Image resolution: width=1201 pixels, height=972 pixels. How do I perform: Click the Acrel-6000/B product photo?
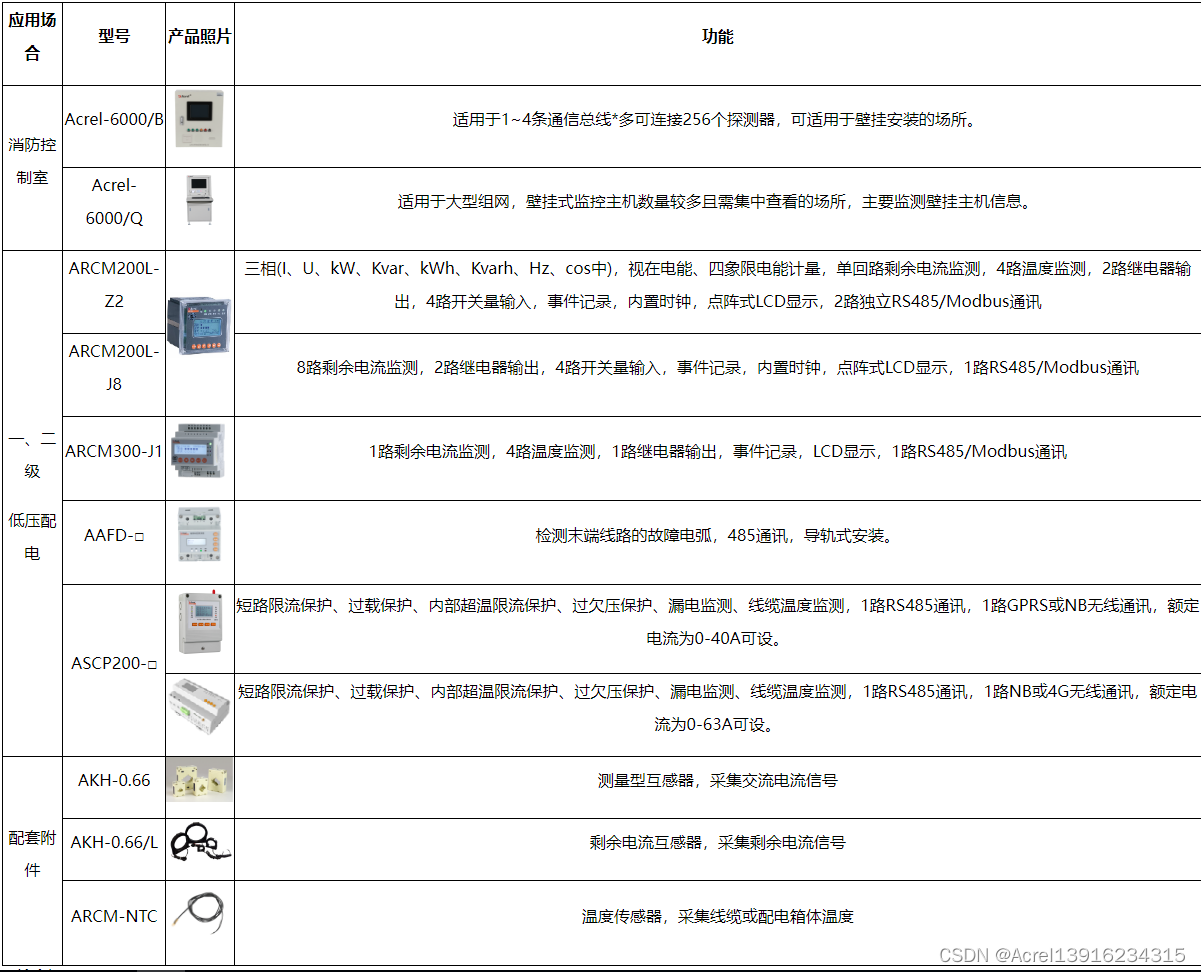(x=199, y=119)
